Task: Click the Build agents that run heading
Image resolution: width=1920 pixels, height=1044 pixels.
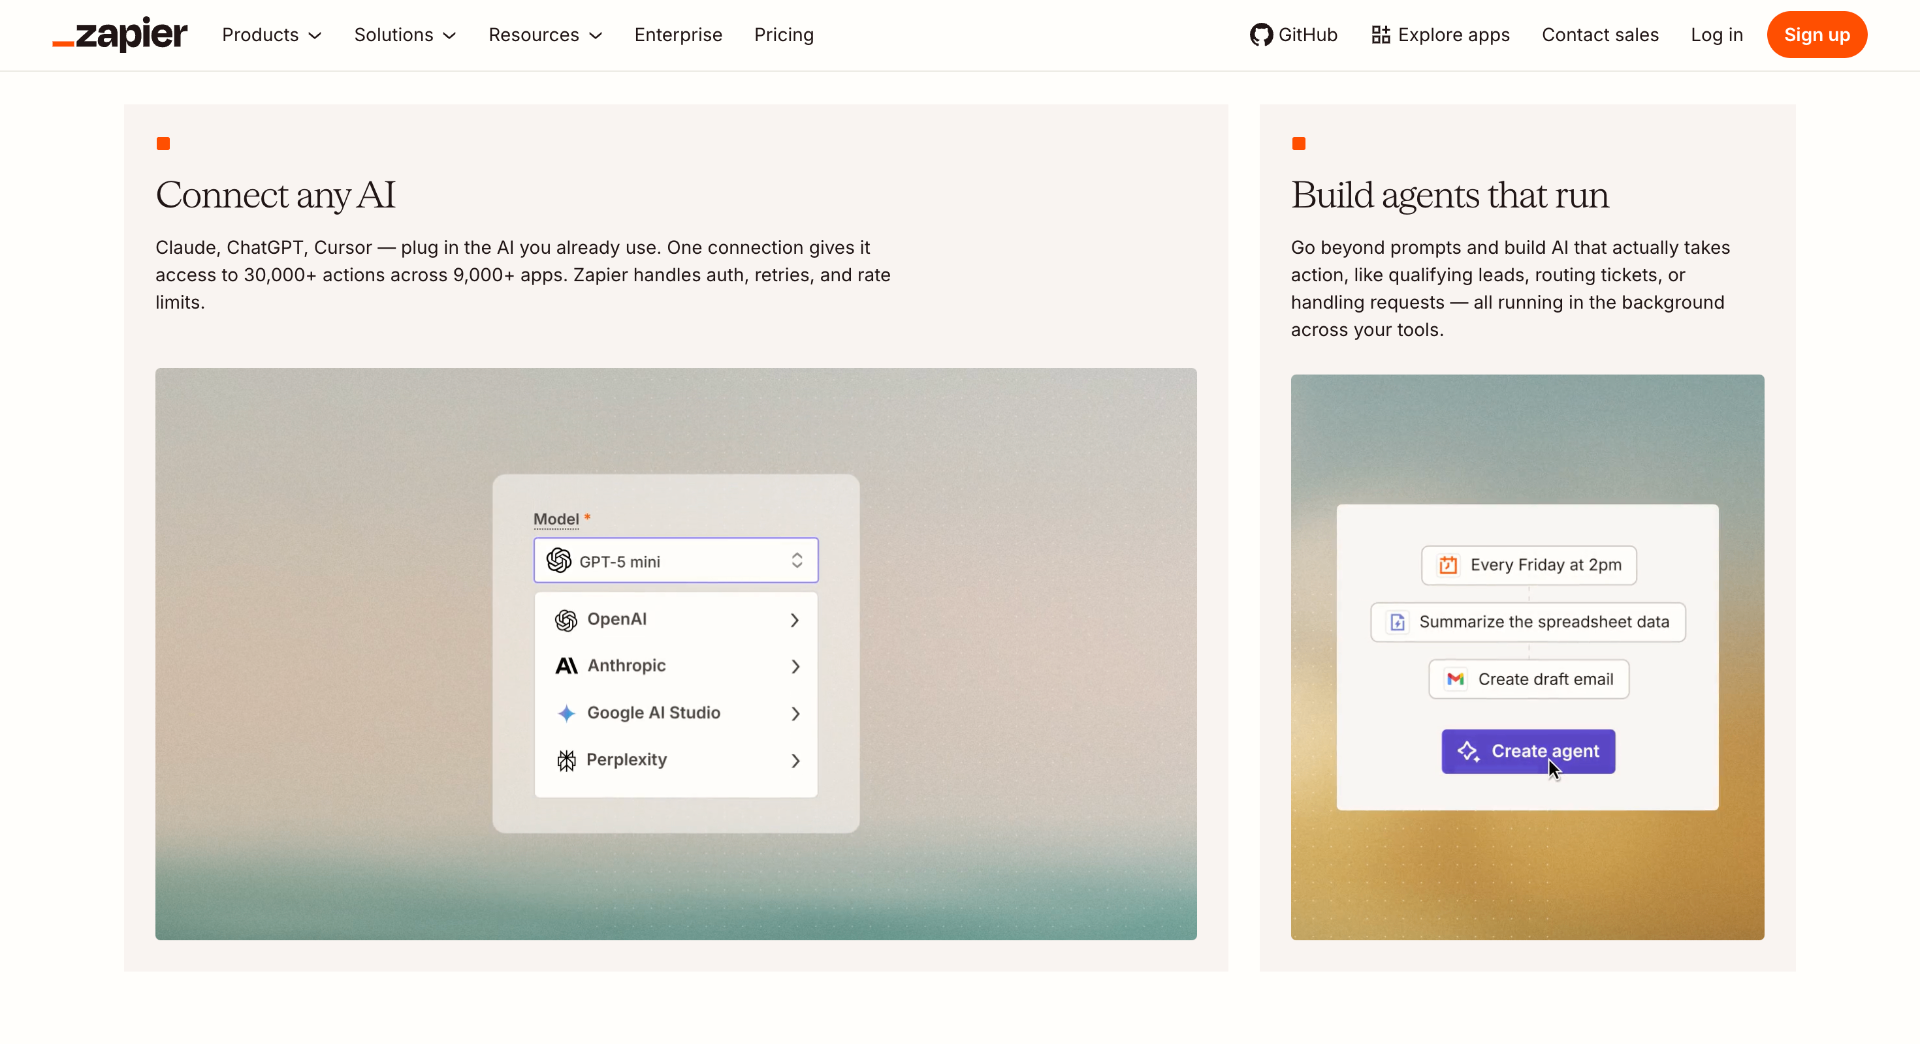Action: pos(1450,195)
